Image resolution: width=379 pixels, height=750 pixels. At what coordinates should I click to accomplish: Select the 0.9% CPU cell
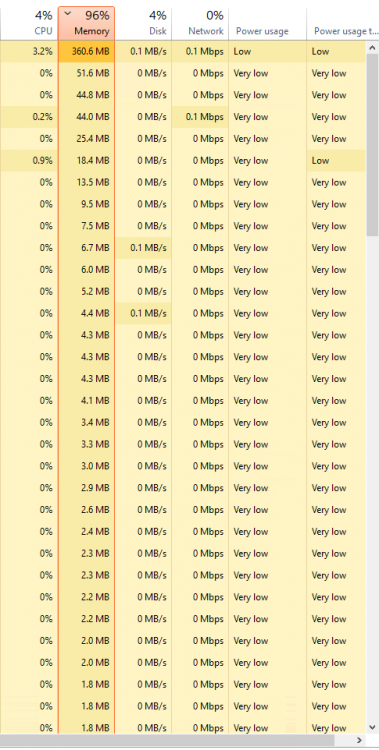[29, 161]
